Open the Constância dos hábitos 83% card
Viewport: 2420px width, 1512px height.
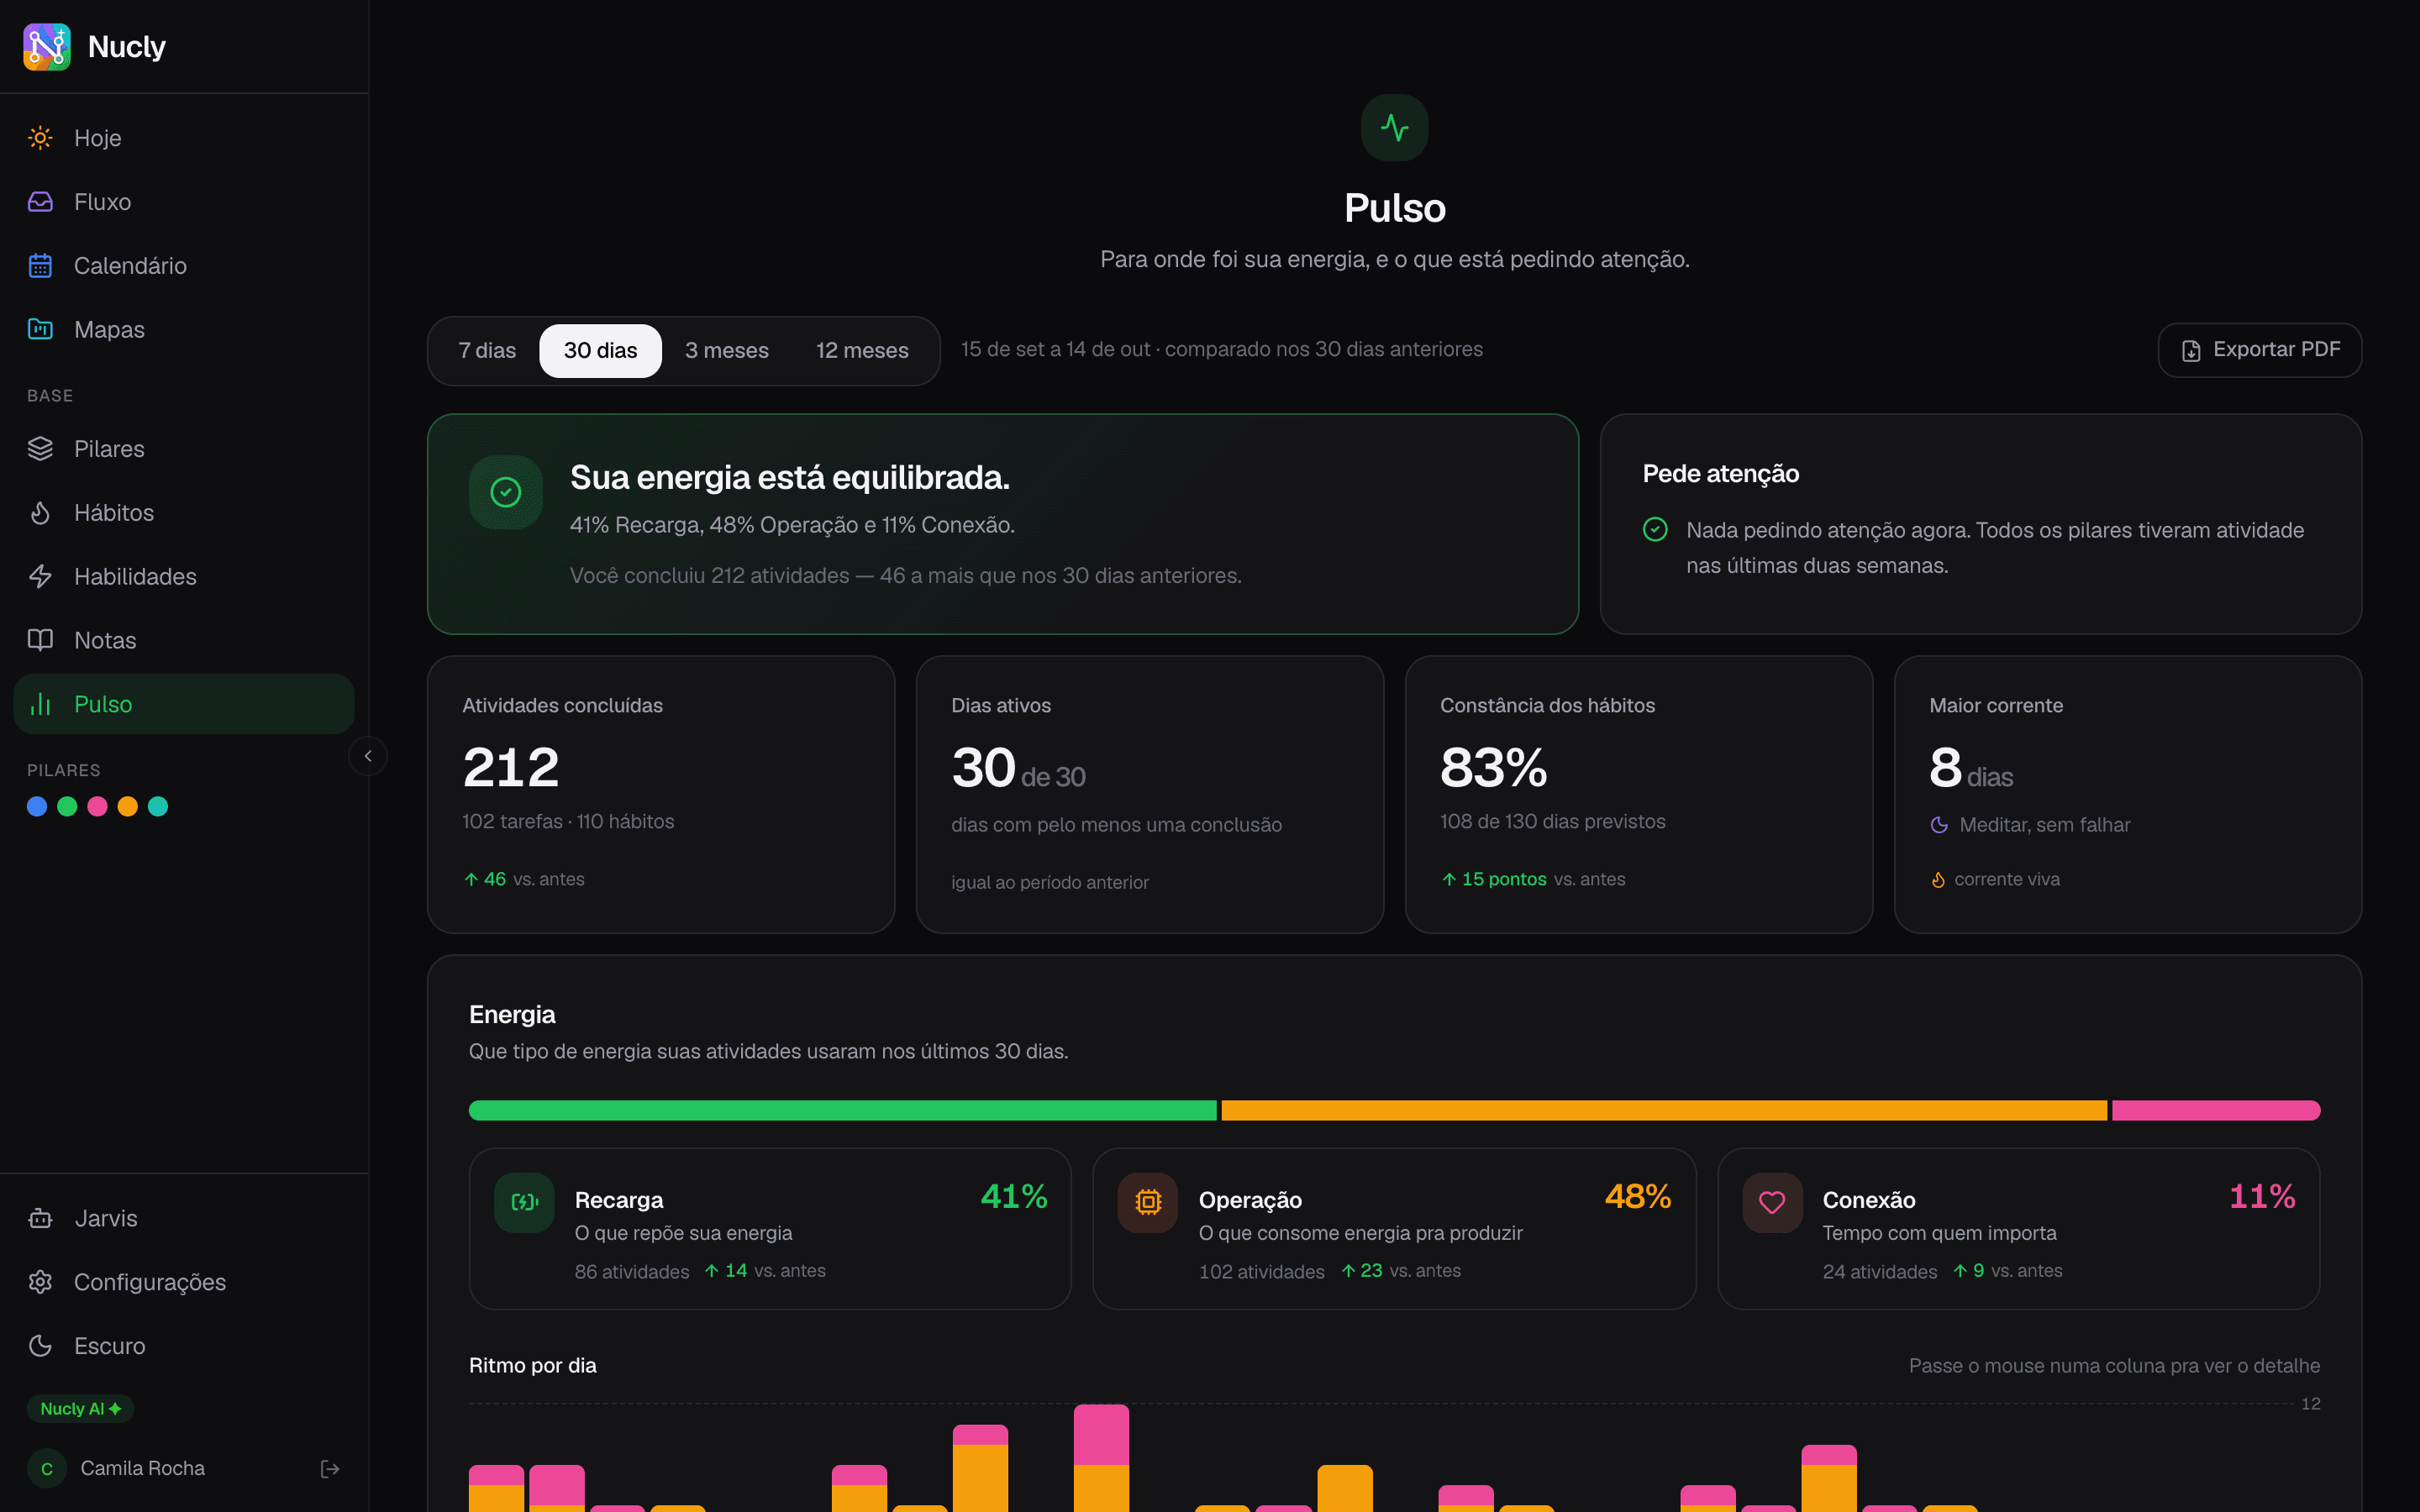coord(1639,795)
